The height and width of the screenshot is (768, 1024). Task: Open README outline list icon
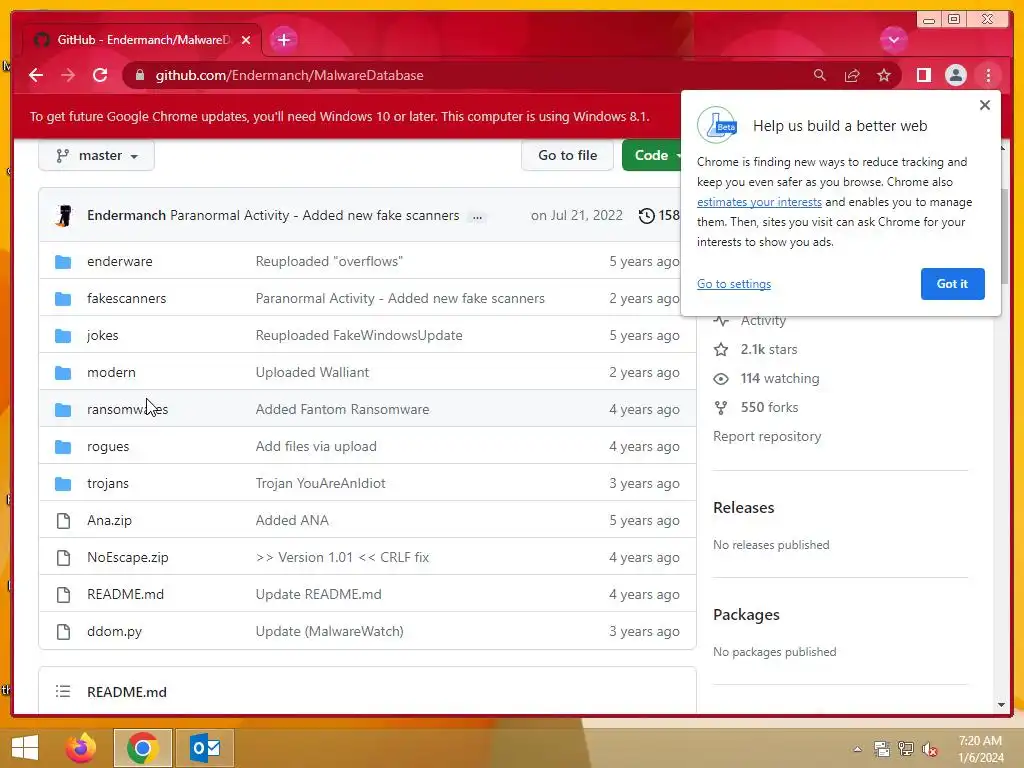(x=63, y=691)
